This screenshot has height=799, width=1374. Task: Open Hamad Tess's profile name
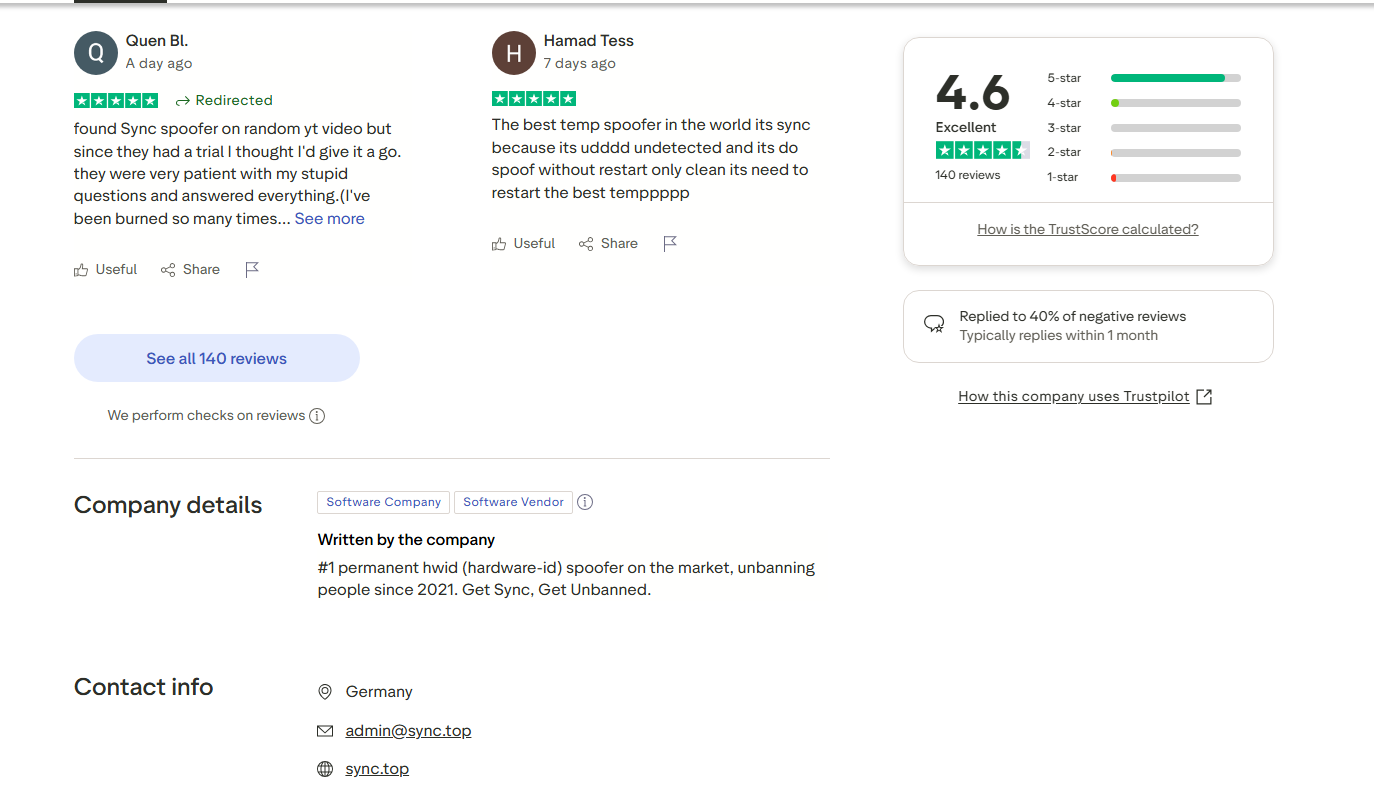coord(589,41)
